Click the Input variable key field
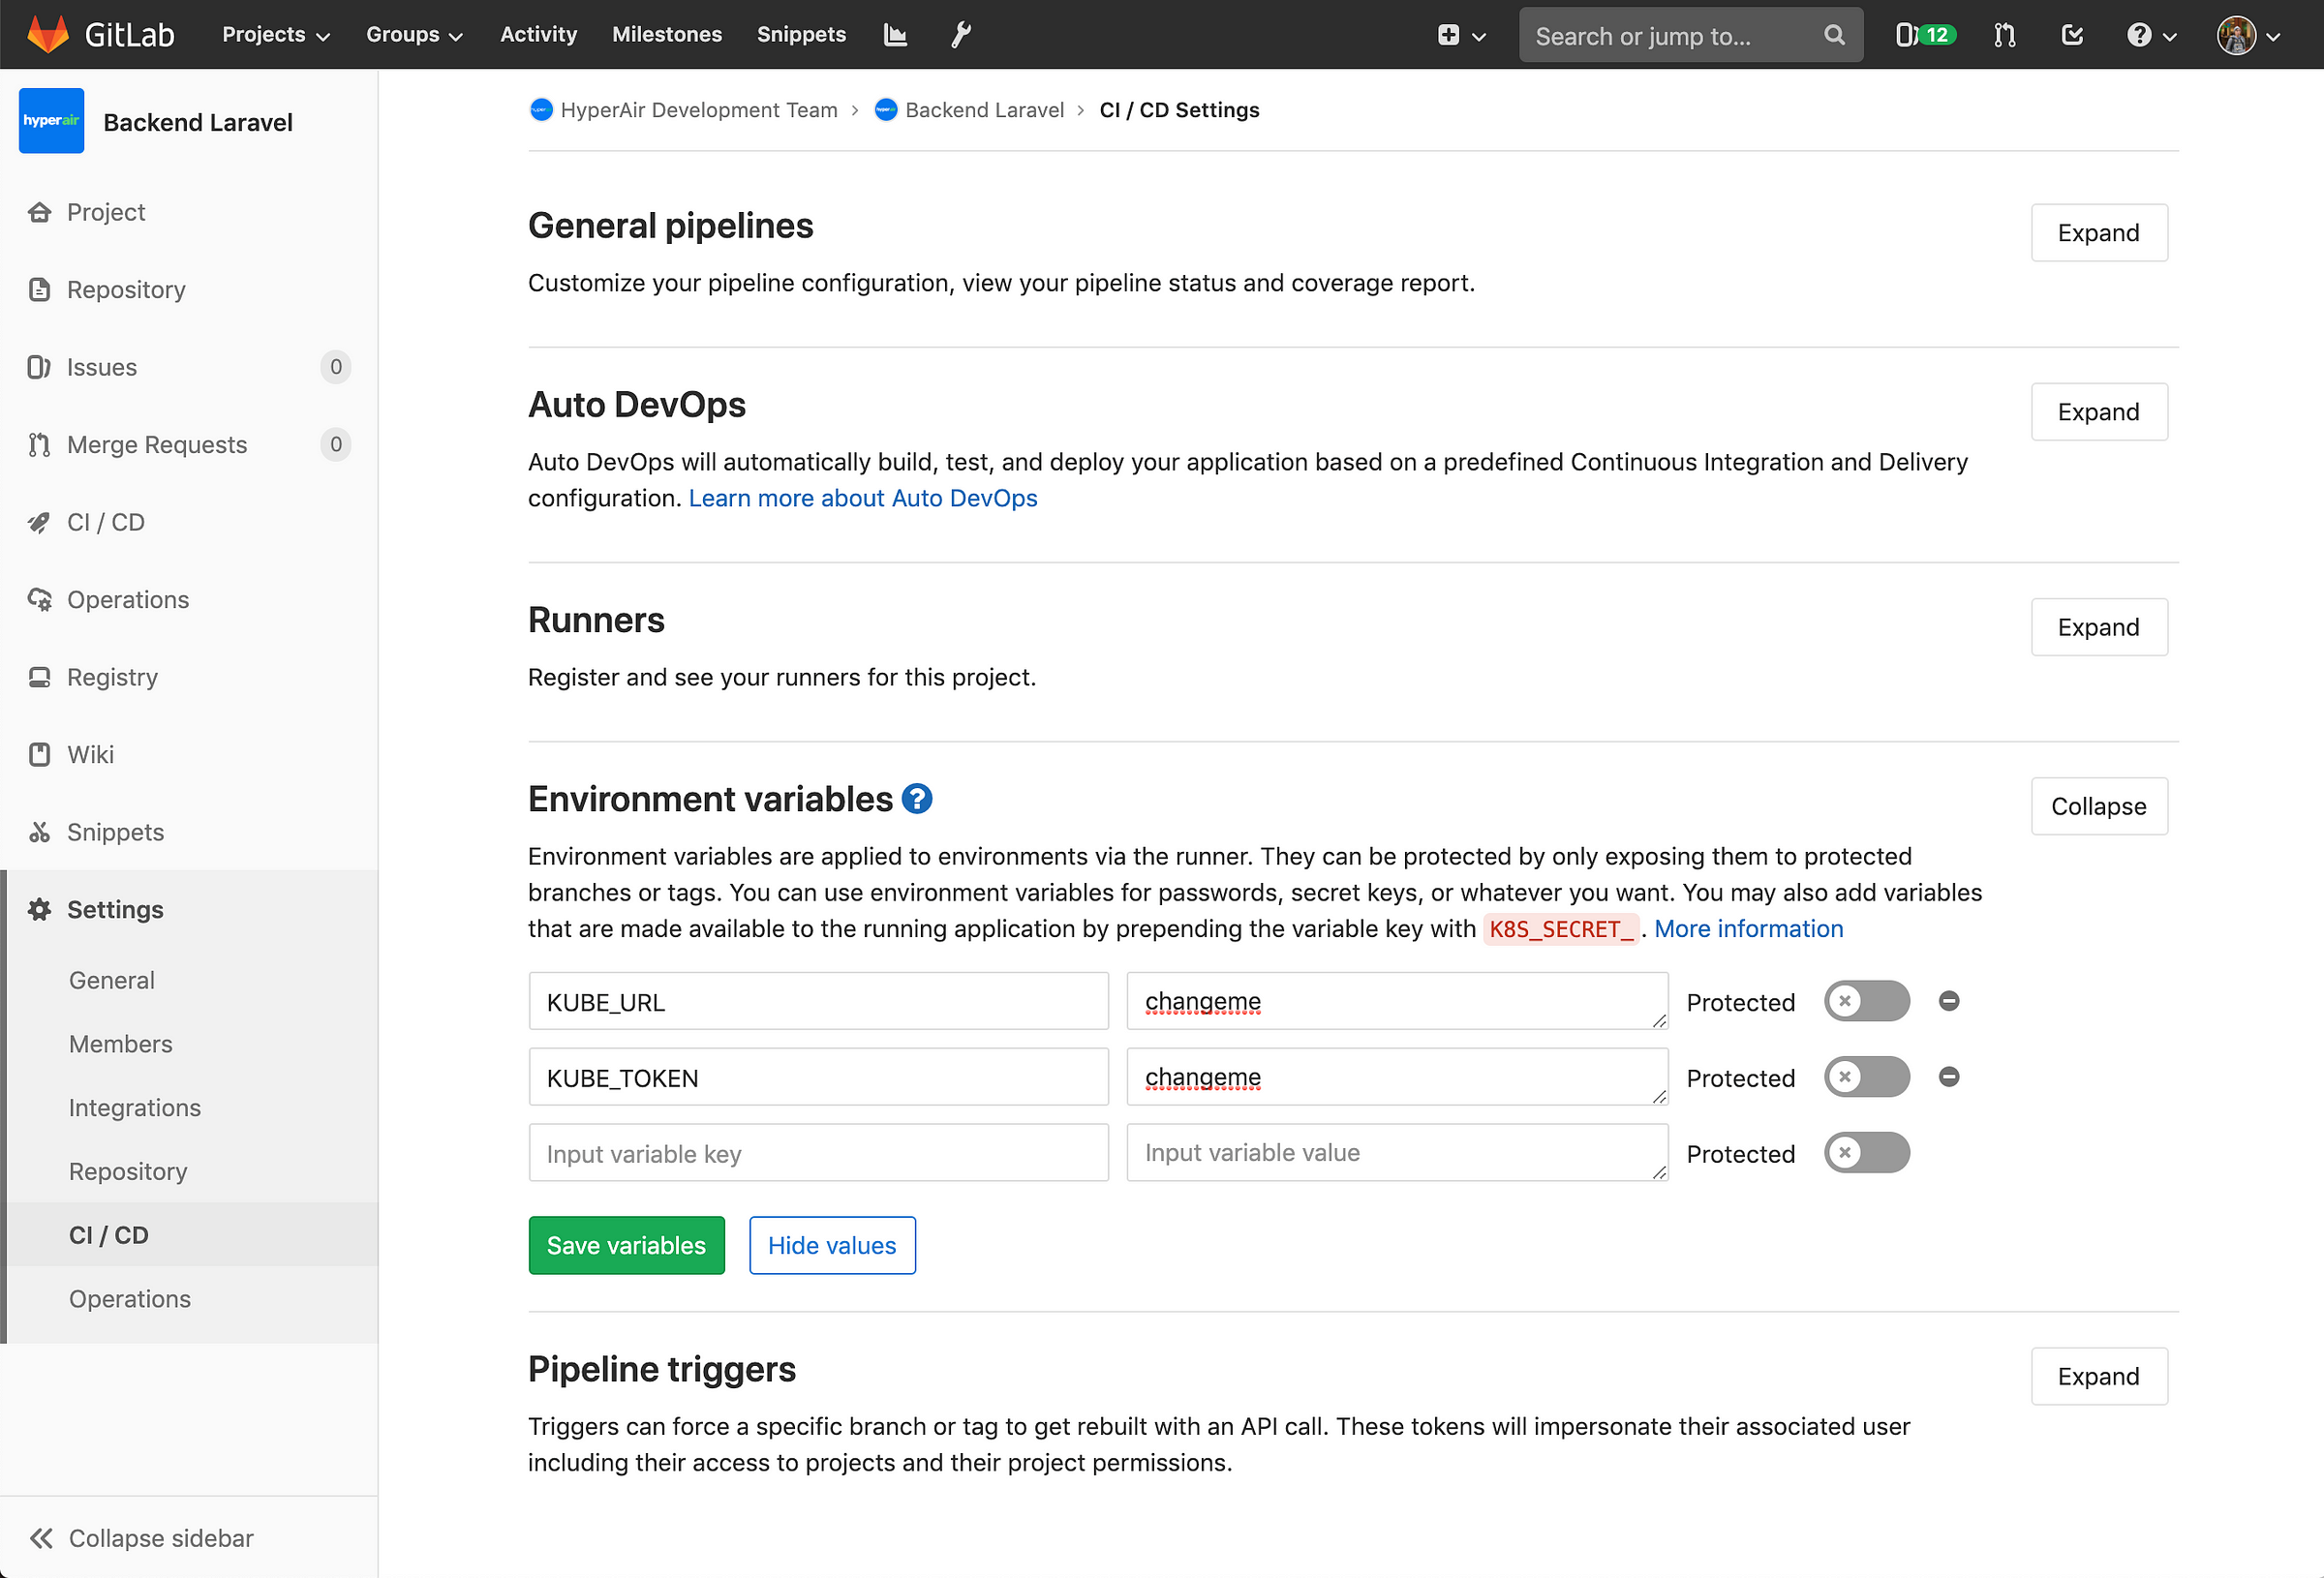 (818, 1153)
